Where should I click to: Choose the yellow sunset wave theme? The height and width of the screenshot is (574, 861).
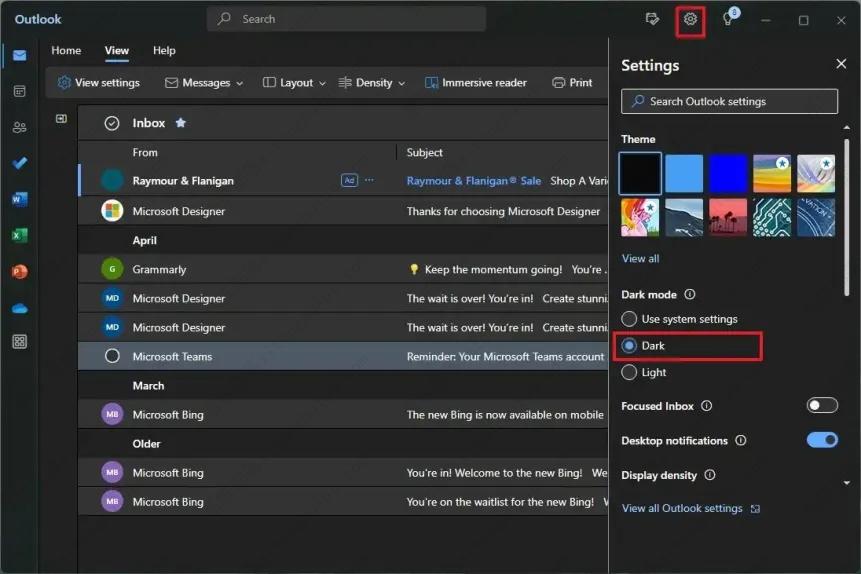coord(771,174)
